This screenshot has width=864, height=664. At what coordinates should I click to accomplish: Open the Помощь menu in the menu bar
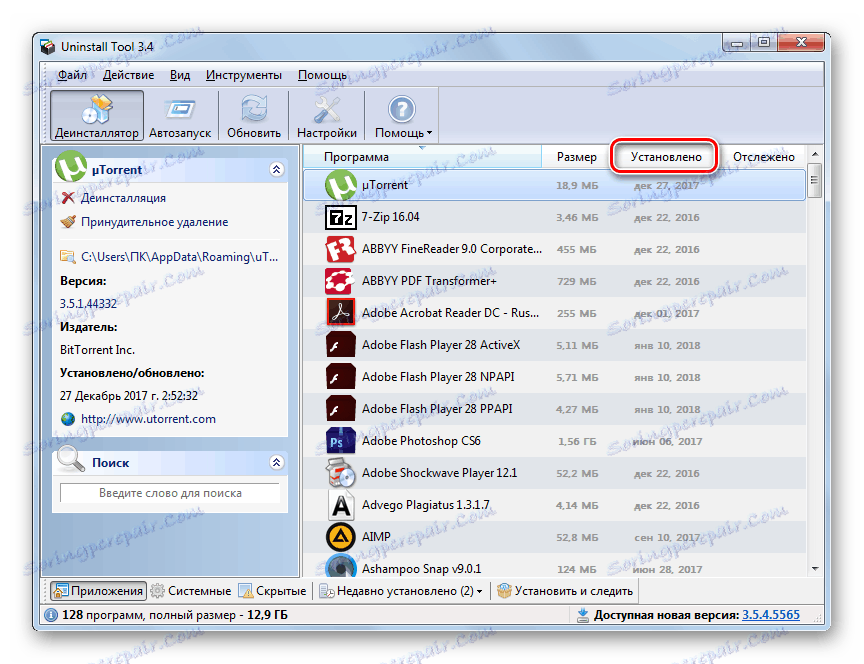(x=322, y=75)
